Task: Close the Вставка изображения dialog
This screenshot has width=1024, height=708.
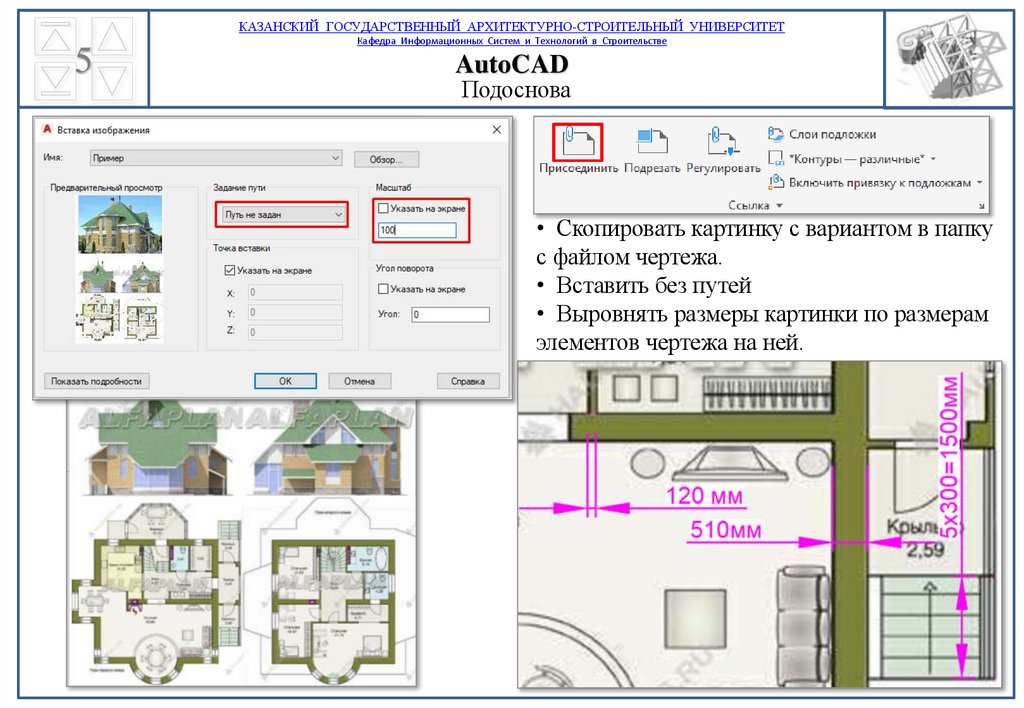Action: [x=496, y=129]
